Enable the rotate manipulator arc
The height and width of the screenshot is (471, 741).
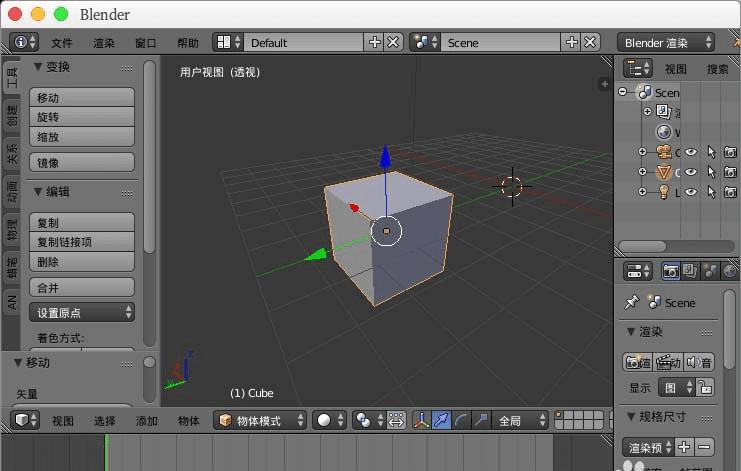pos(461,420)
